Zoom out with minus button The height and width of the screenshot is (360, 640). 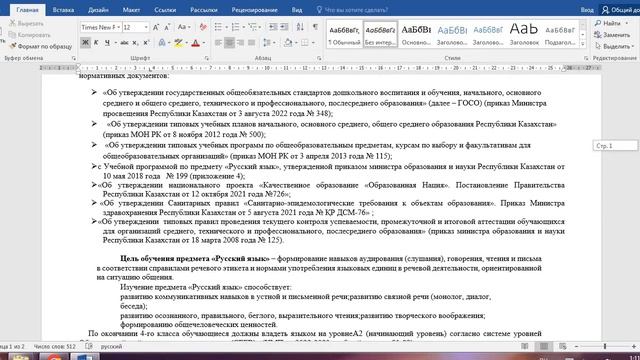coord(576,346)
